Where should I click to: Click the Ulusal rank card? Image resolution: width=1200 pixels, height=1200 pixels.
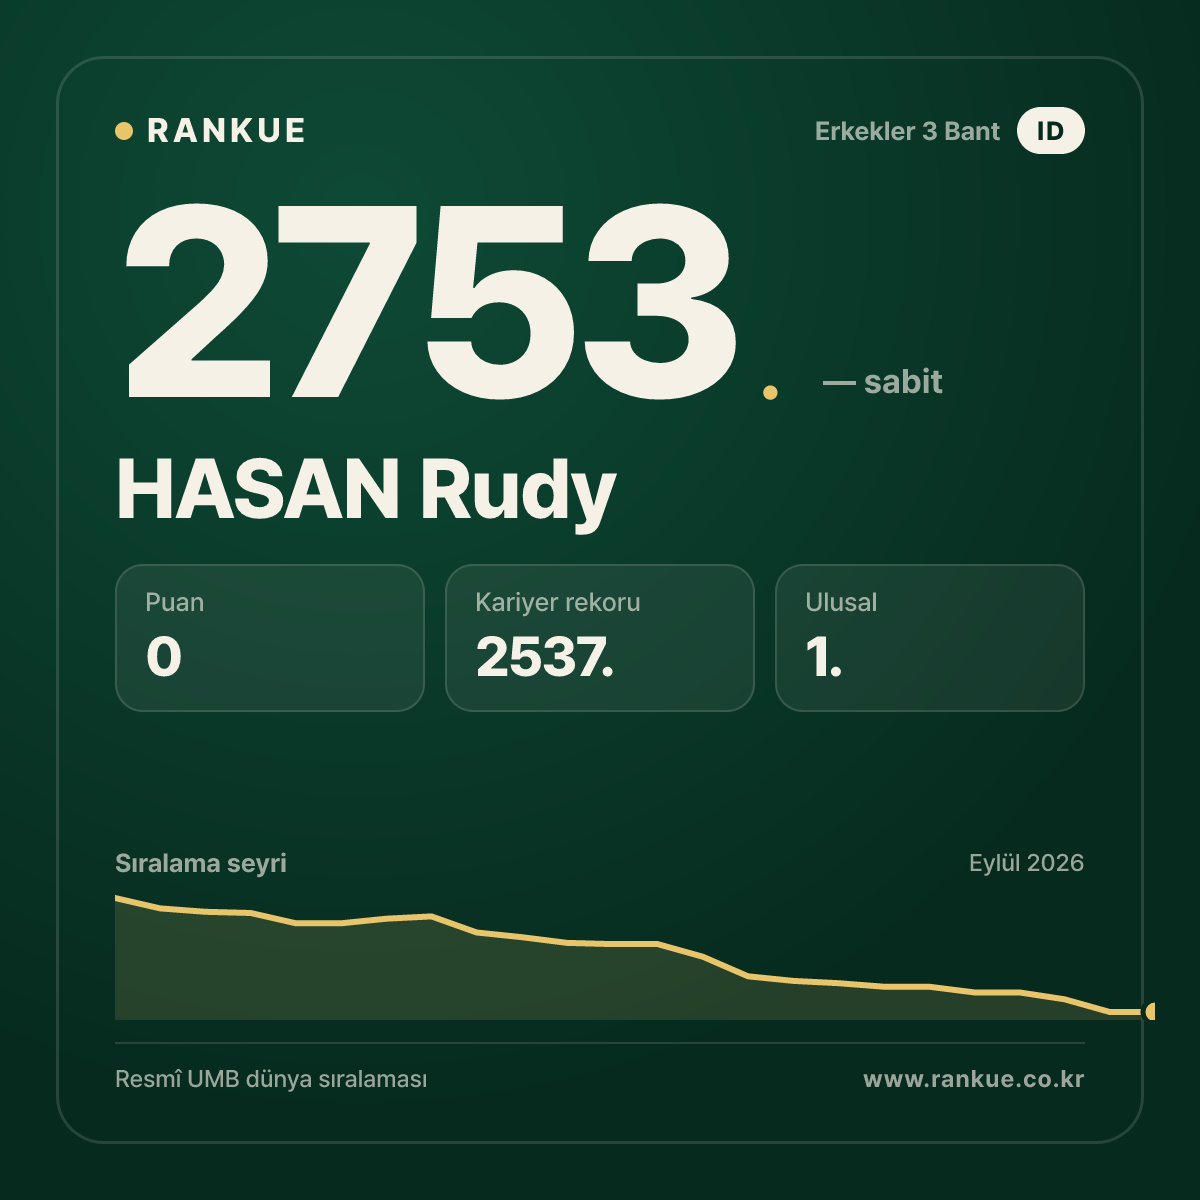coord(930,638)
